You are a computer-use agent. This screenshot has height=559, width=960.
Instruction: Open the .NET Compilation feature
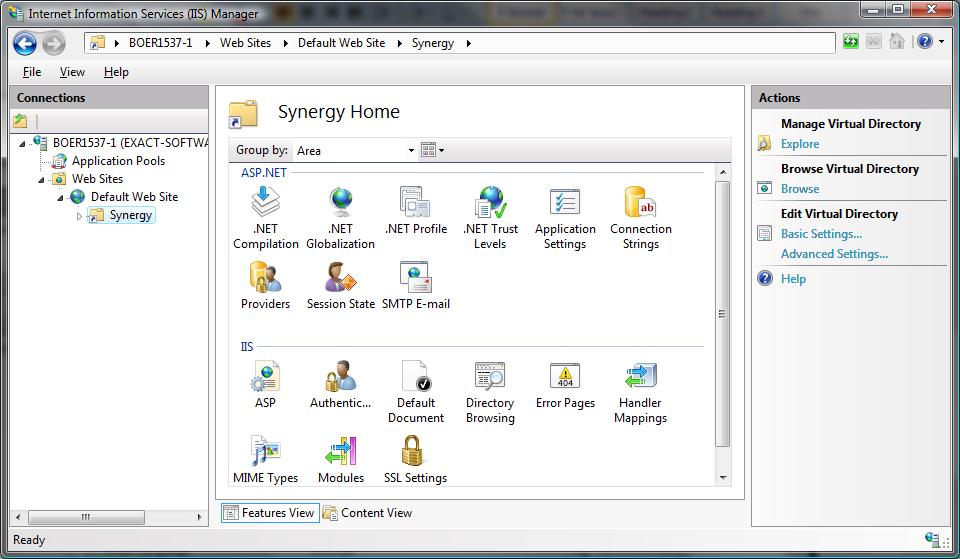266,217
